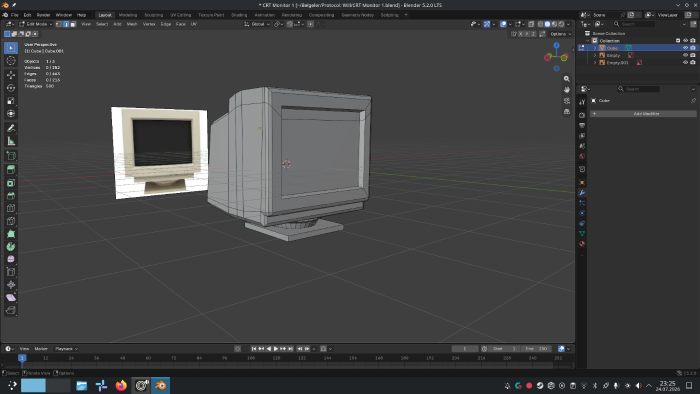This screenshot has height=394, width=700.
Task: Activate the Poly Build tool
Action: (x=11, y=234)
